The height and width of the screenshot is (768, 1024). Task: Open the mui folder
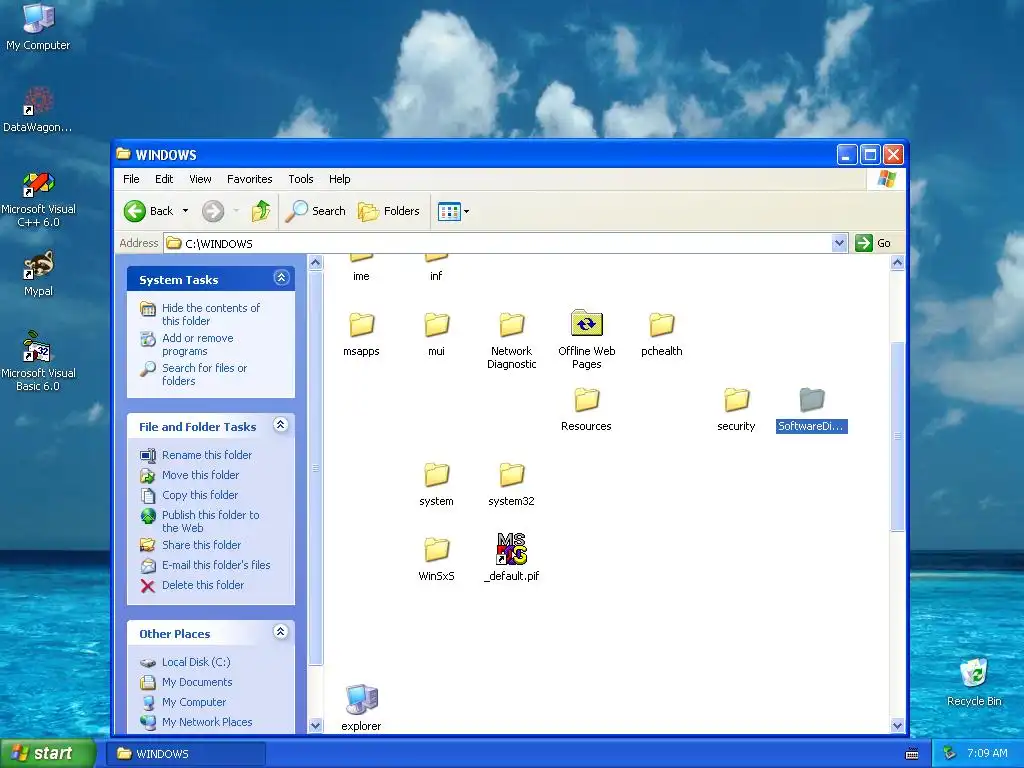pos(436,334)
